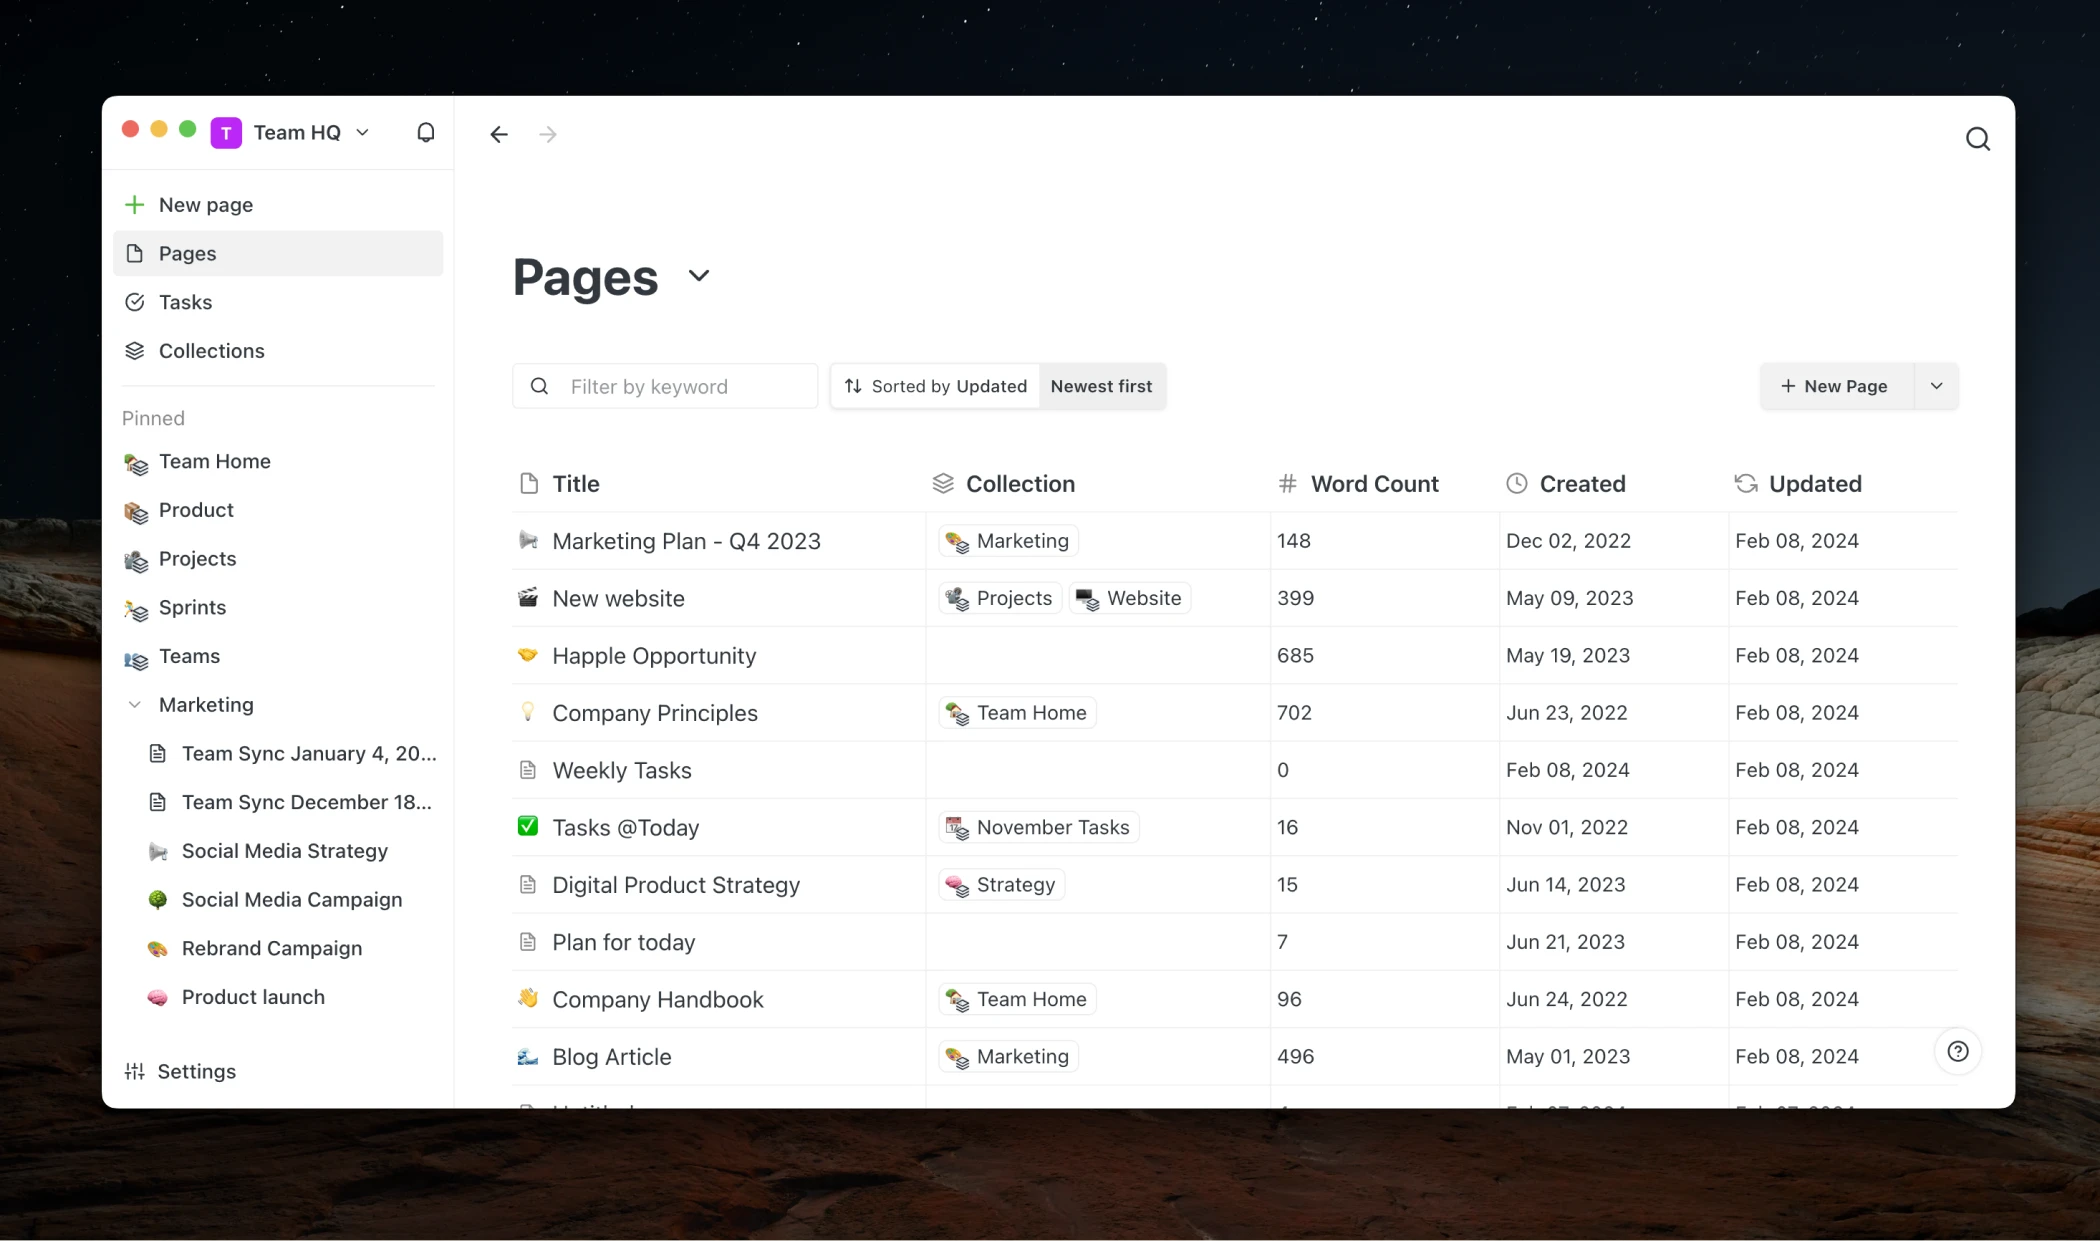Open the Pages title dropdown chevron
The image size is (2100, 1241).
pos(698,276)
